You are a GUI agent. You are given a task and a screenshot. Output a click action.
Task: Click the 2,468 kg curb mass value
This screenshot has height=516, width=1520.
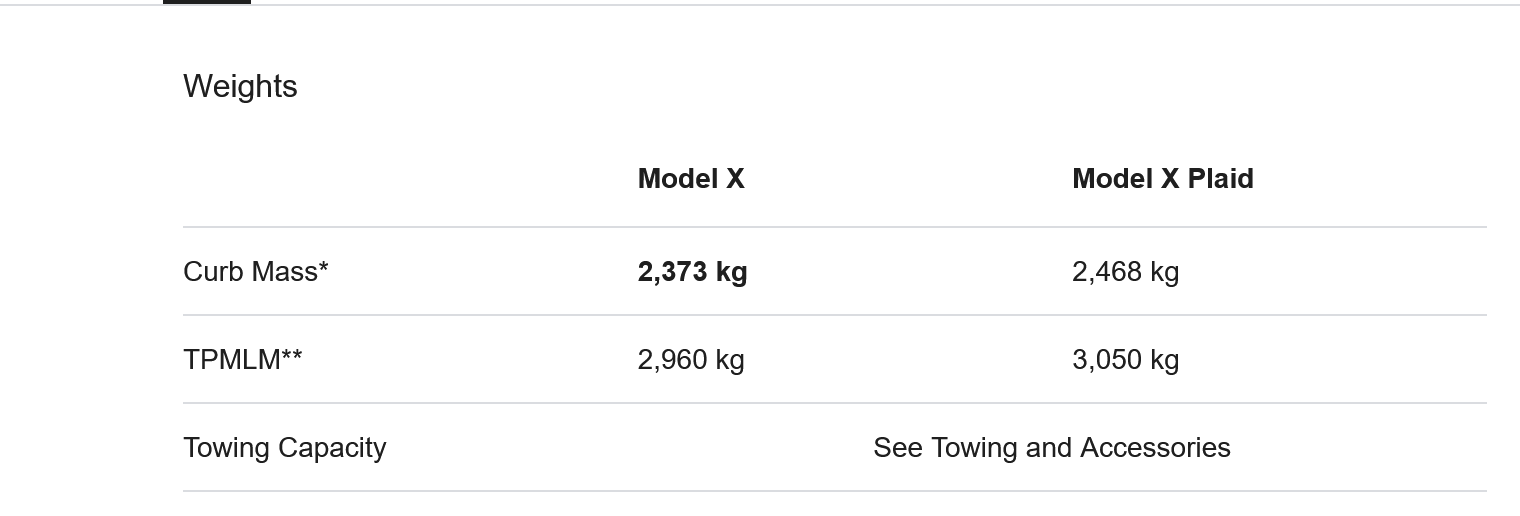1126,272
